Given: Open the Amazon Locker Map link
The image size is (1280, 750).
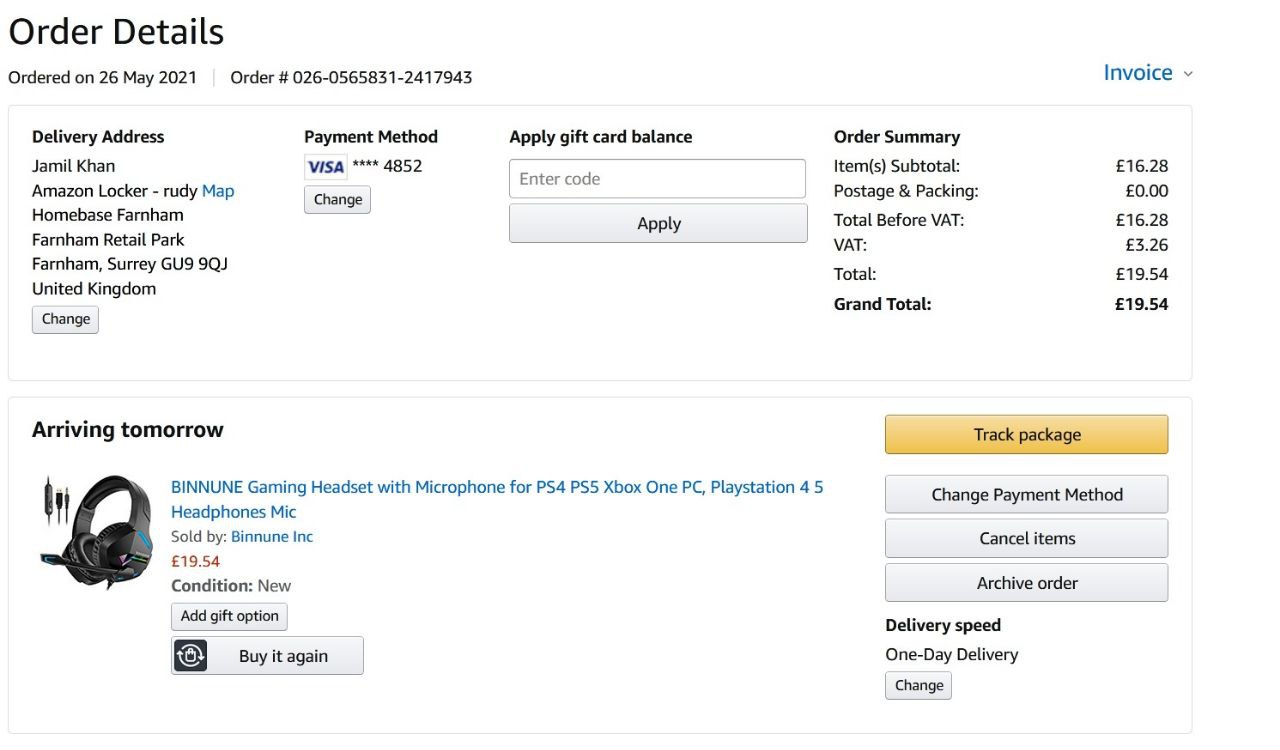Looking at the screenshot, I should click(218, 191).
